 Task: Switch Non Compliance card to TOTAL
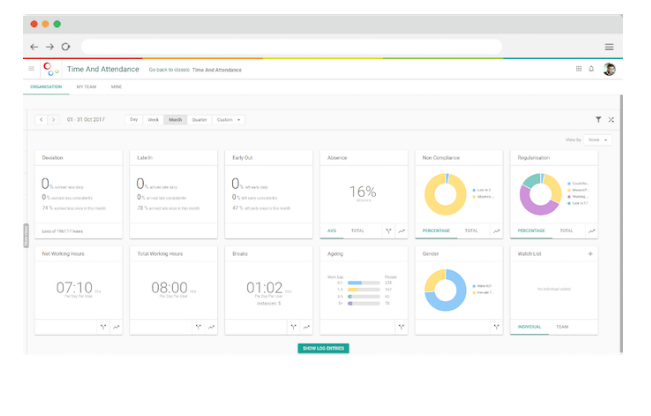point(471,231)
